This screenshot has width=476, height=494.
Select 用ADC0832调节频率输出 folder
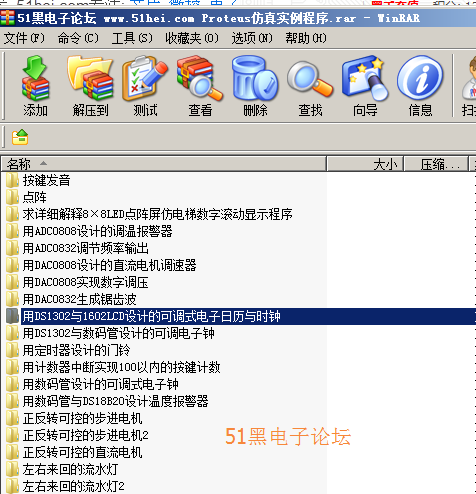click(x=85, y=248)
